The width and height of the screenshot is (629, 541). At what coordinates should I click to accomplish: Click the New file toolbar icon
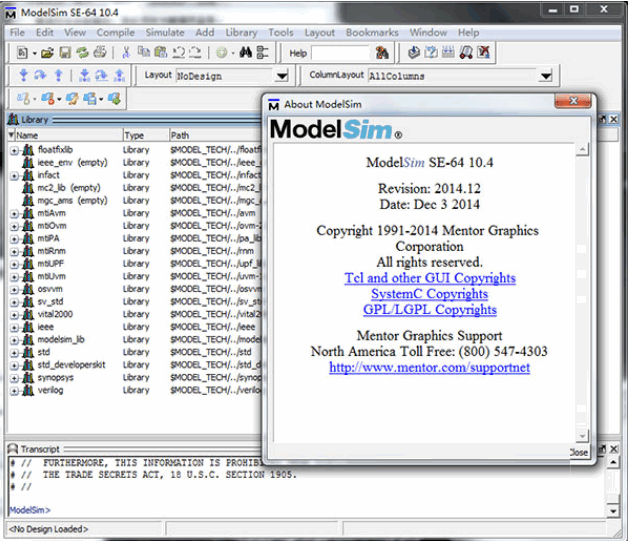coord(22,53)
